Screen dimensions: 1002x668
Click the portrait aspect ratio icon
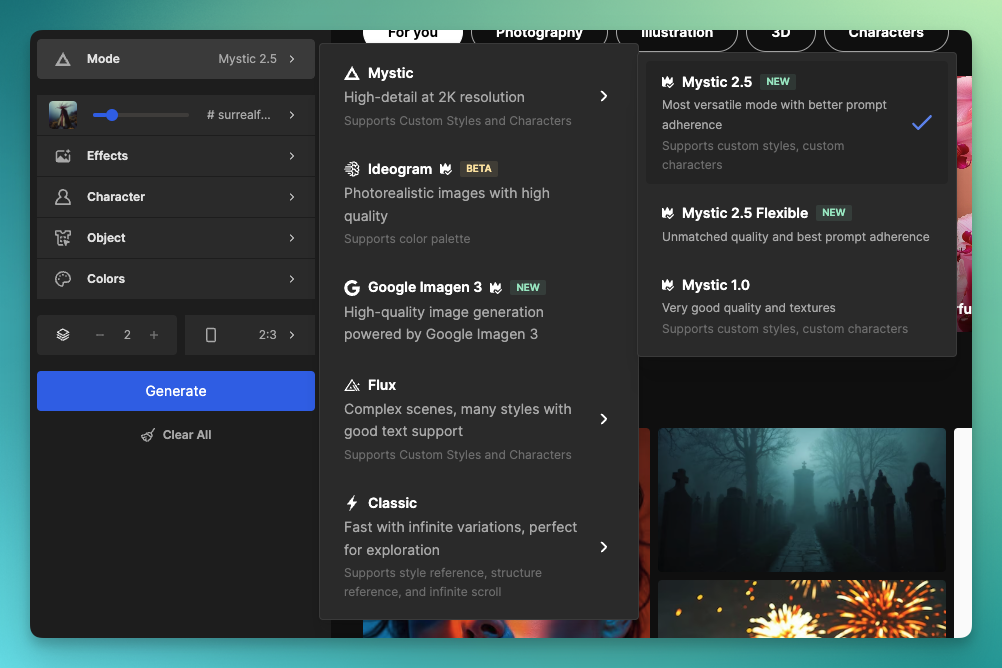pos(211,335)
